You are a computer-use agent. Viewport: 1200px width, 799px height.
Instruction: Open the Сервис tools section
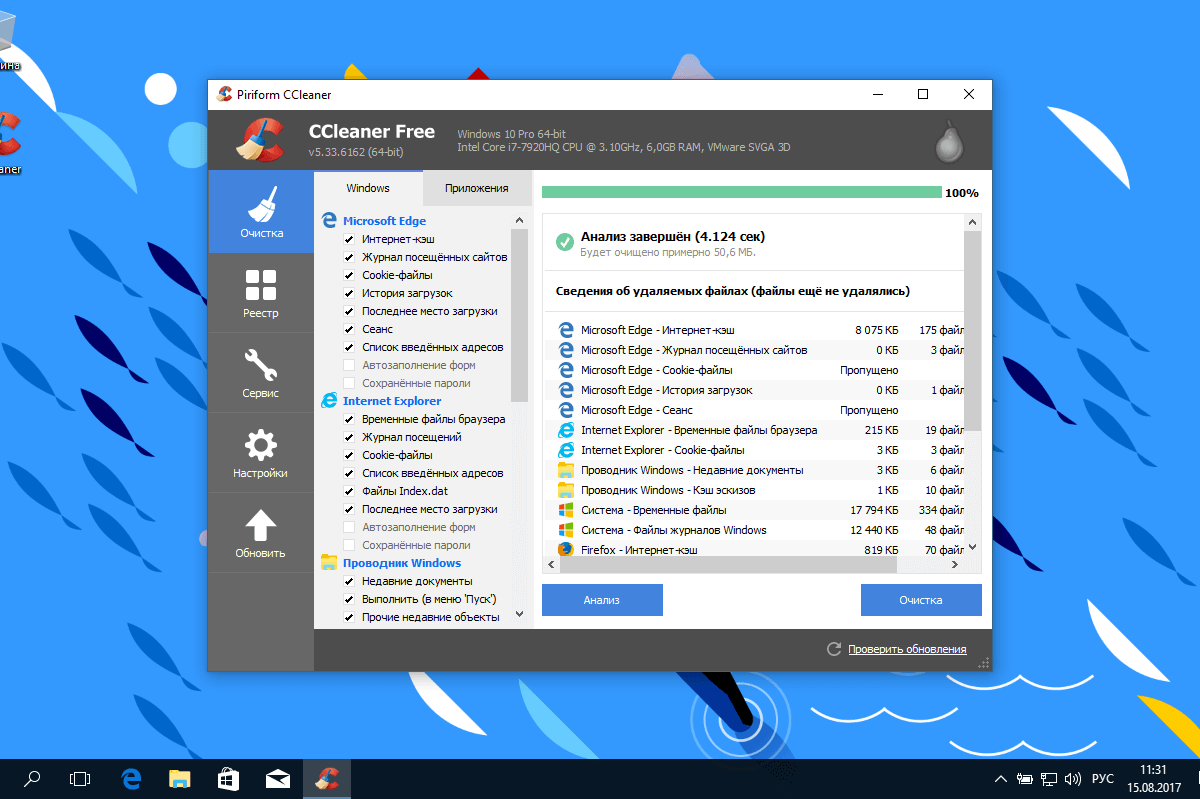260,372
